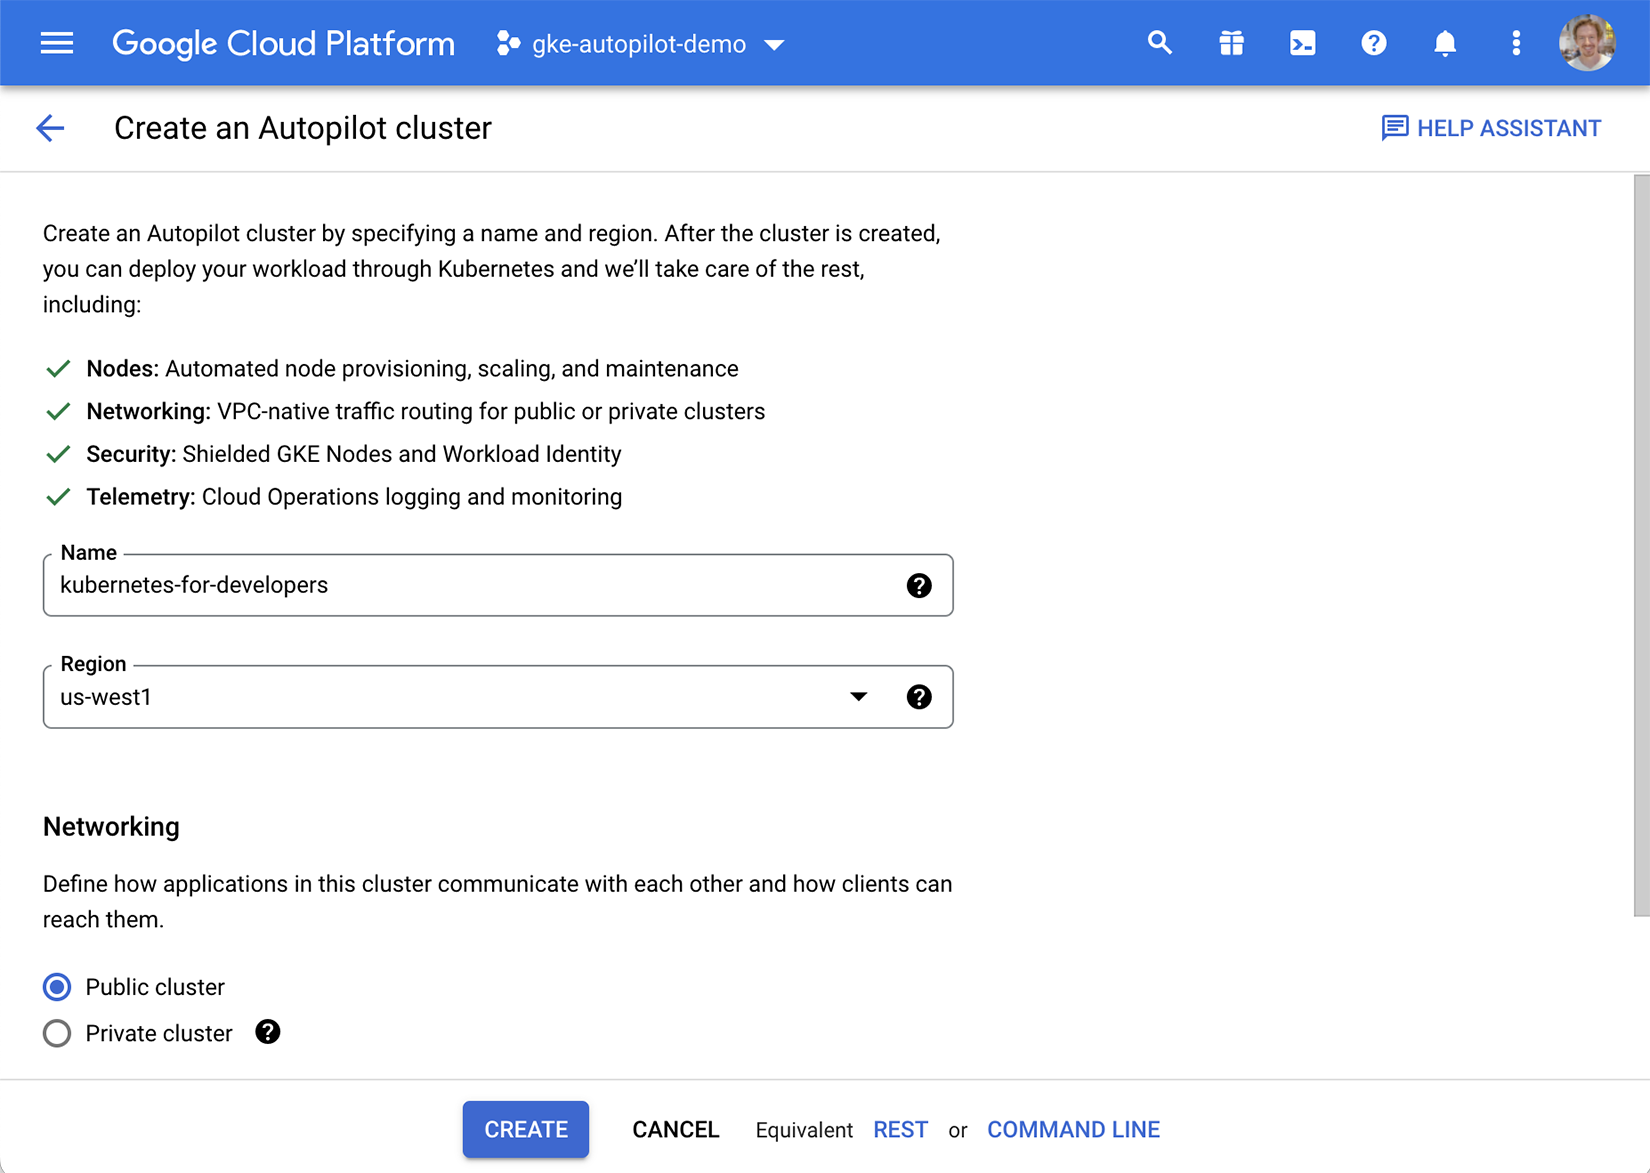
Task: Show help for Private cluster
Action: [x=267, y=1032]
